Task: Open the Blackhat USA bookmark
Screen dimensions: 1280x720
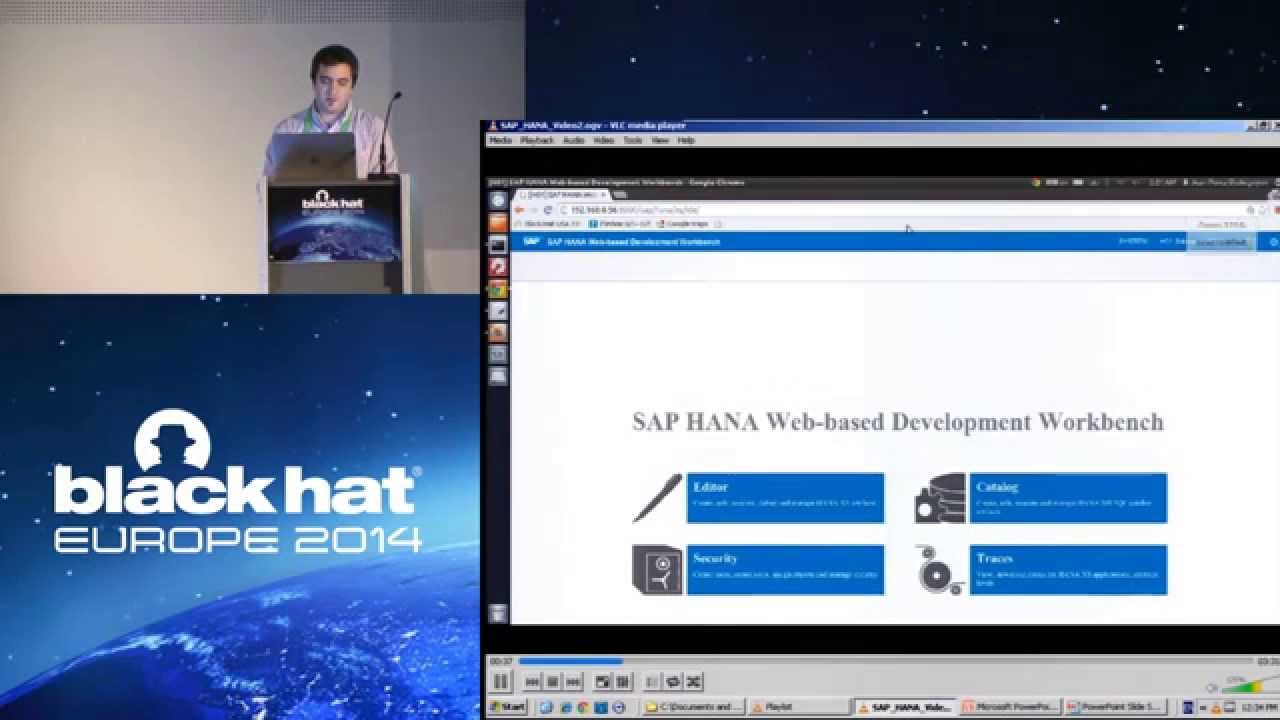Action: click(549, 224)
